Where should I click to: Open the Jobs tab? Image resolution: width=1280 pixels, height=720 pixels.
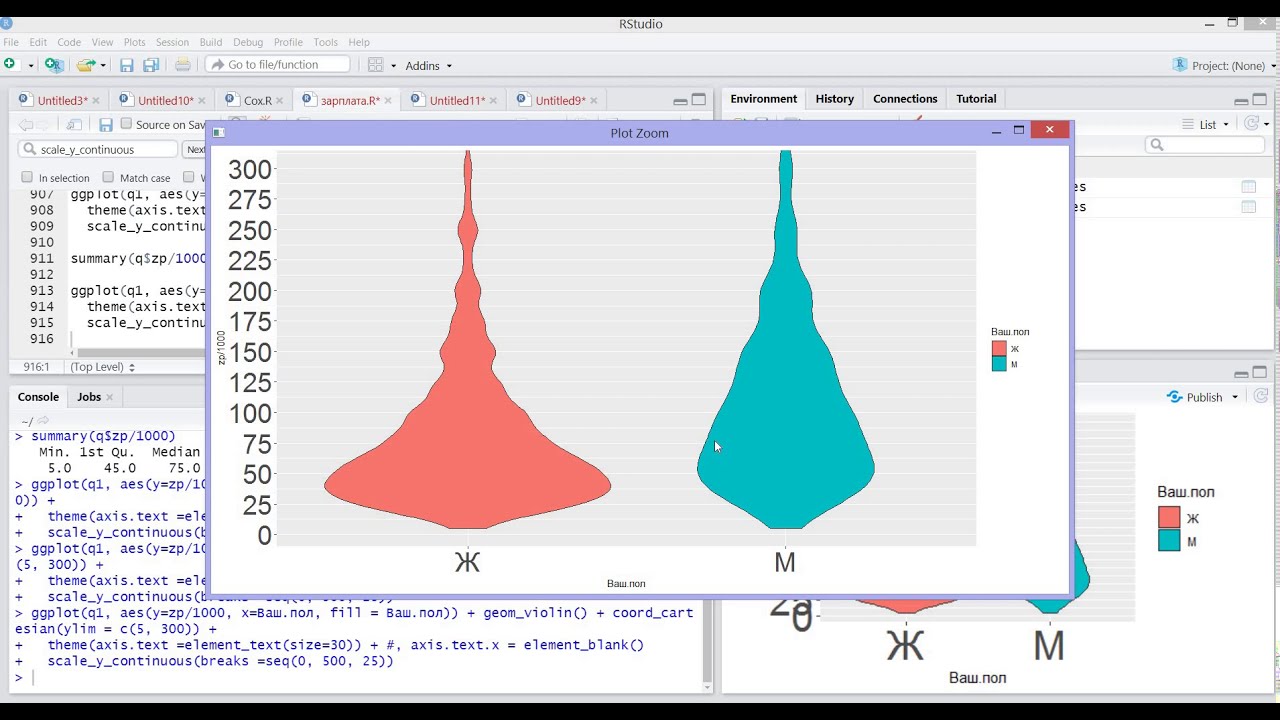89,397
